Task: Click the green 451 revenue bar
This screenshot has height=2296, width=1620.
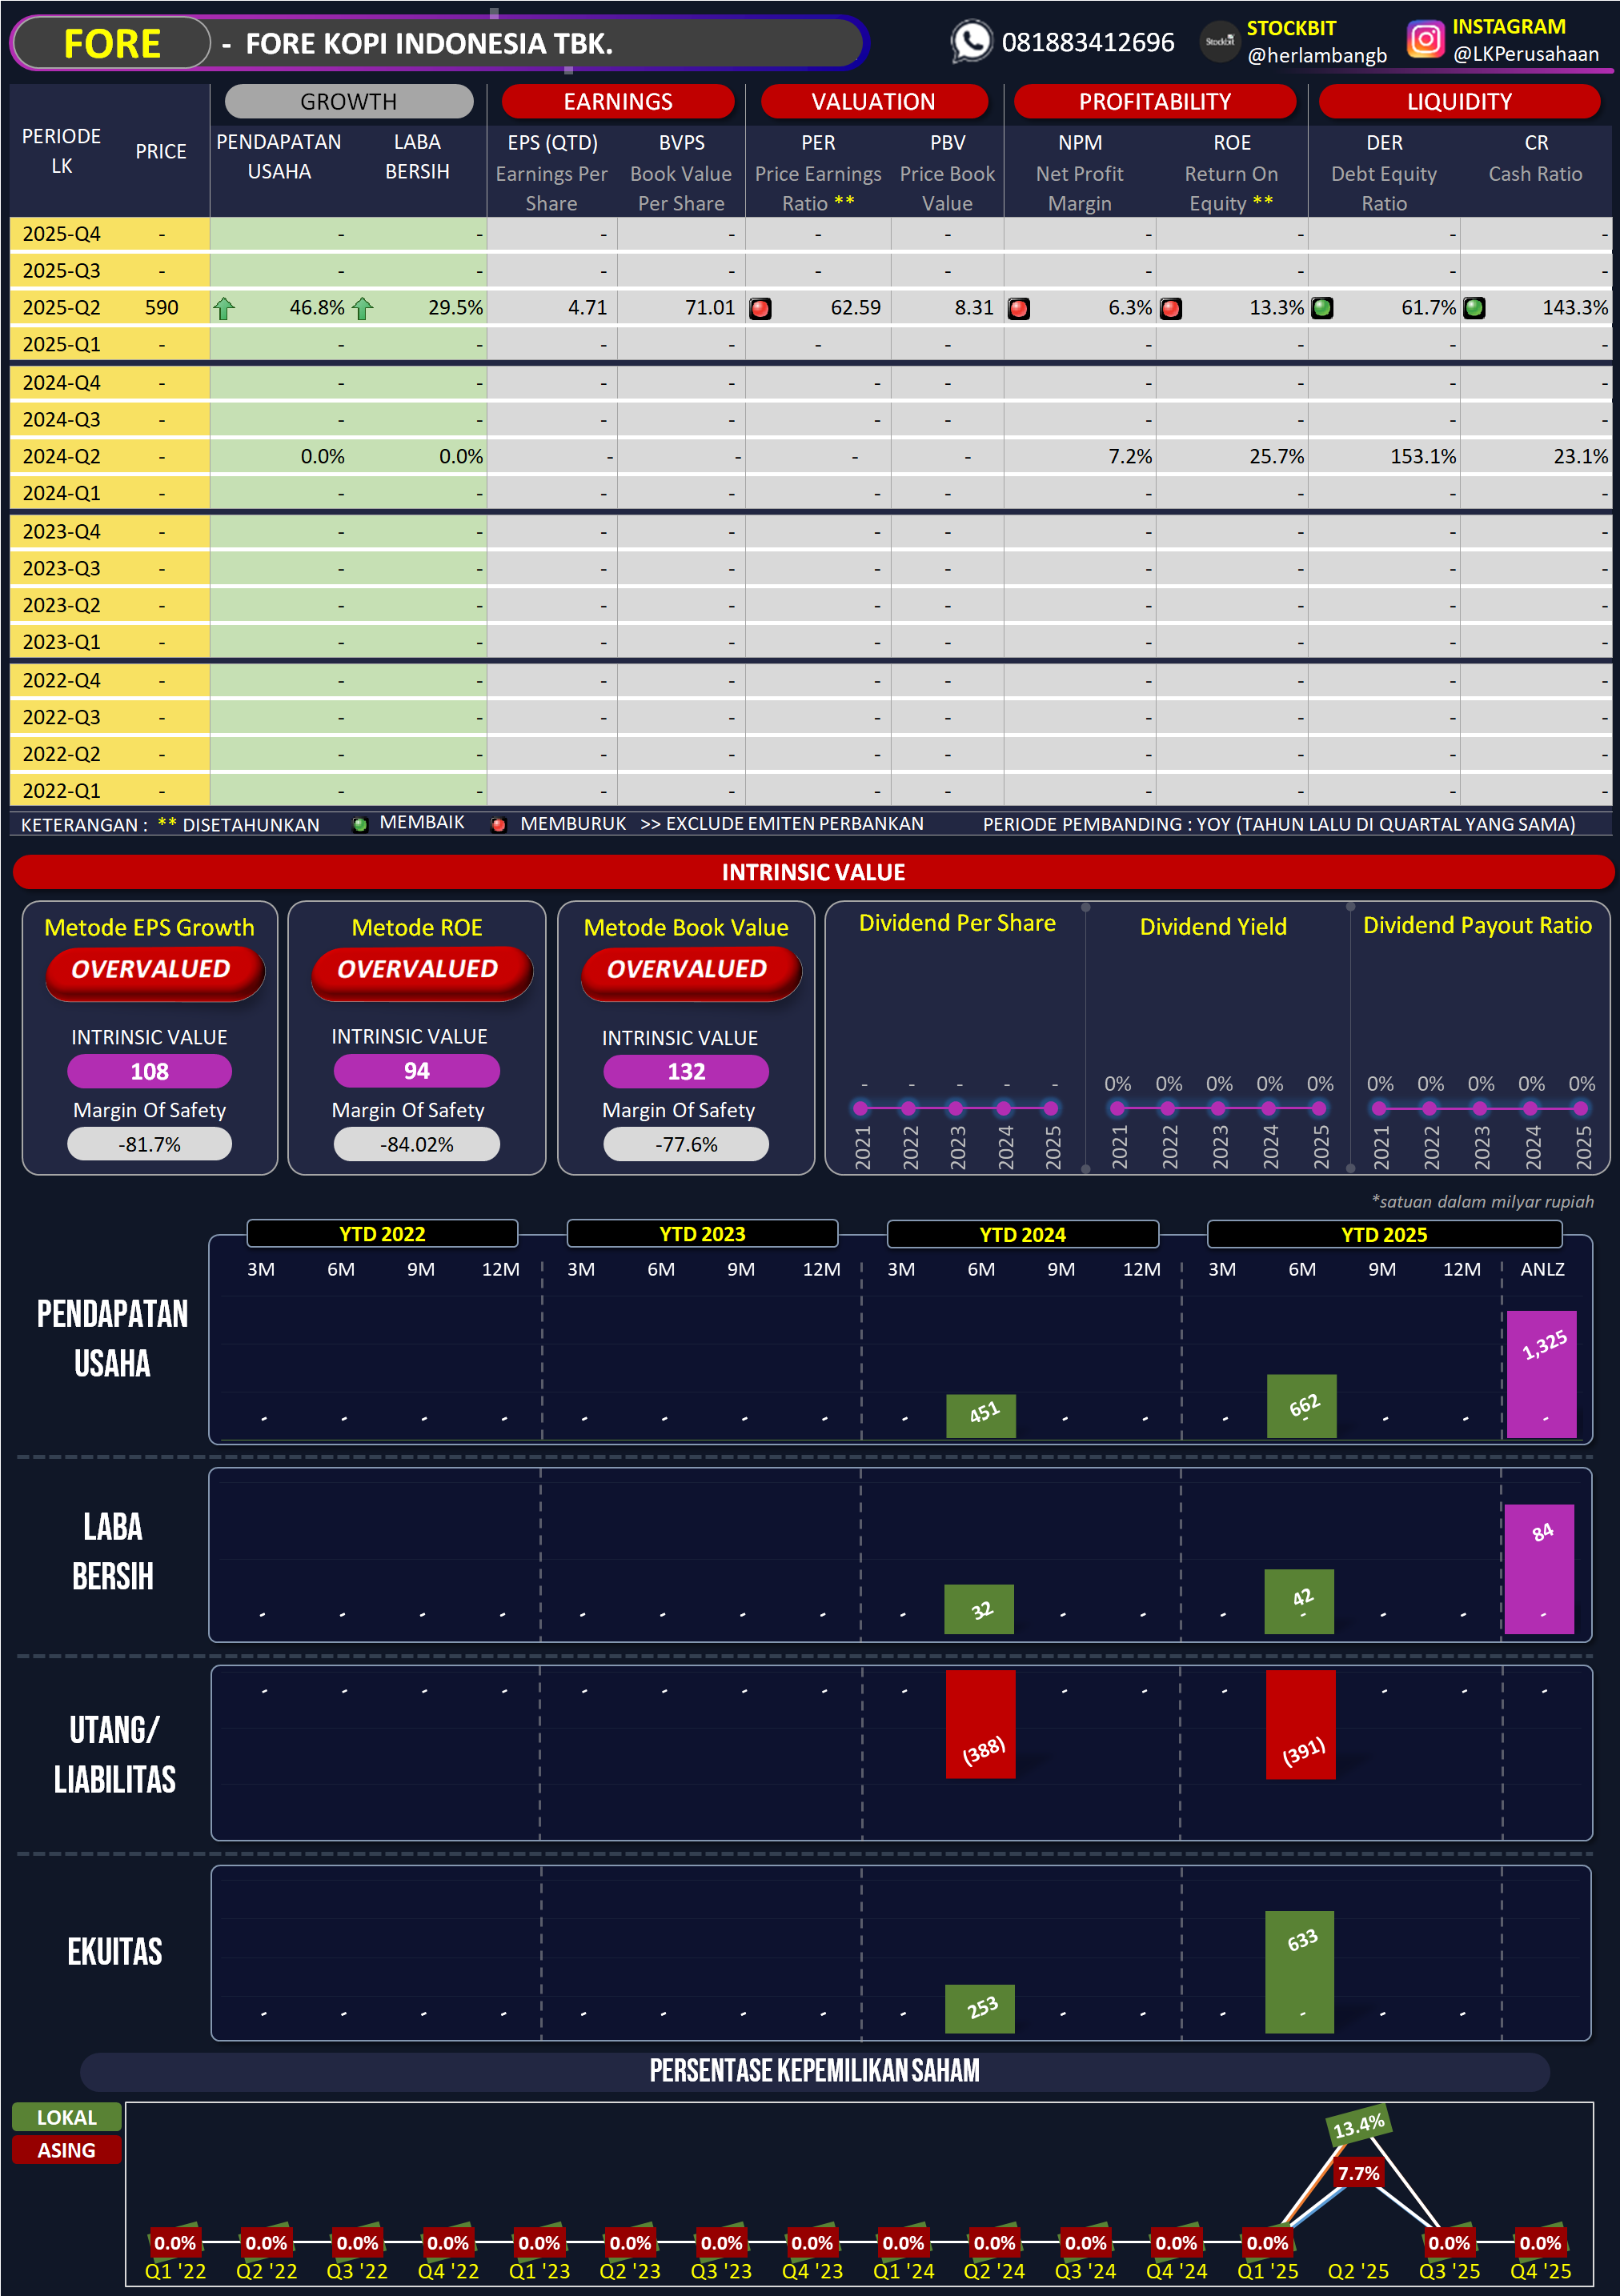Action: coord(981,1416)
